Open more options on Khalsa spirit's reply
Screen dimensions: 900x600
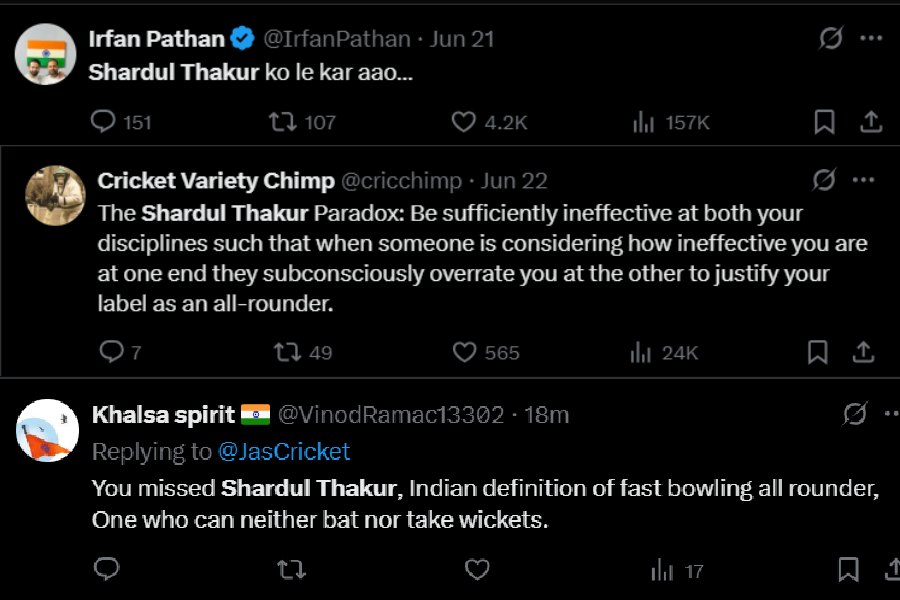(x=890, y=414)
